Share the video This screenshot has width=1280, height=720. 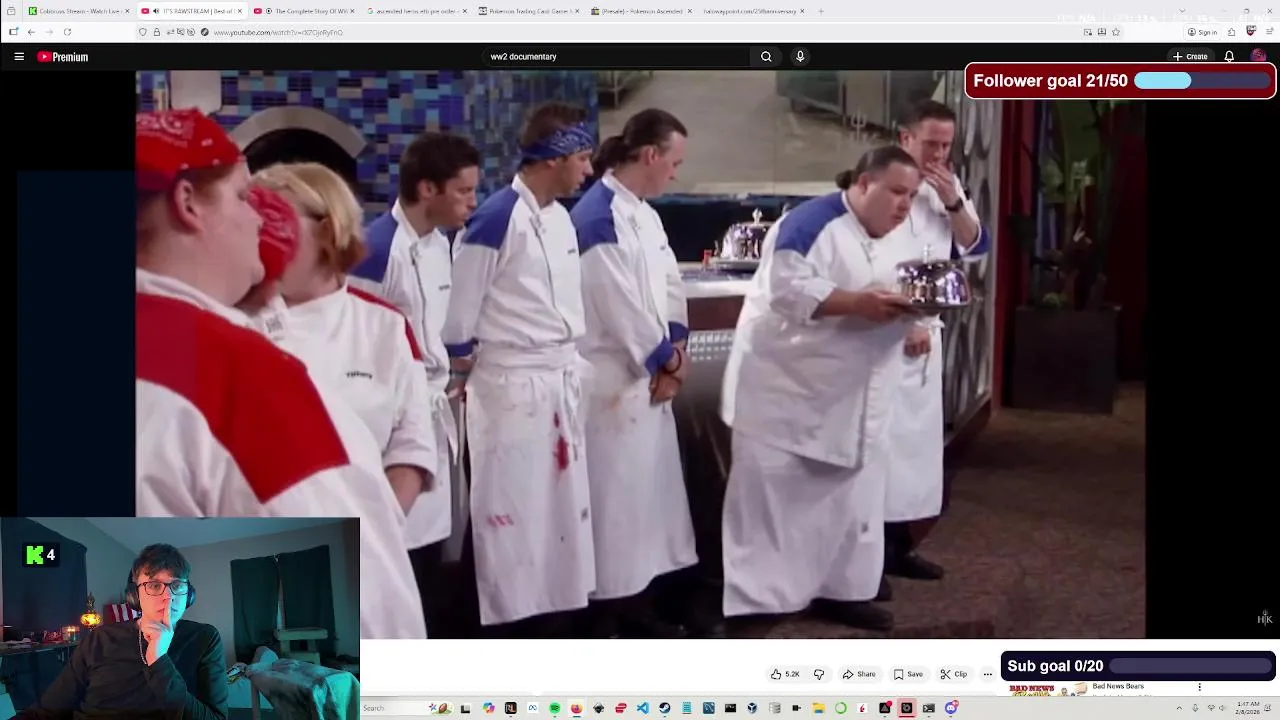click(859, 674)
